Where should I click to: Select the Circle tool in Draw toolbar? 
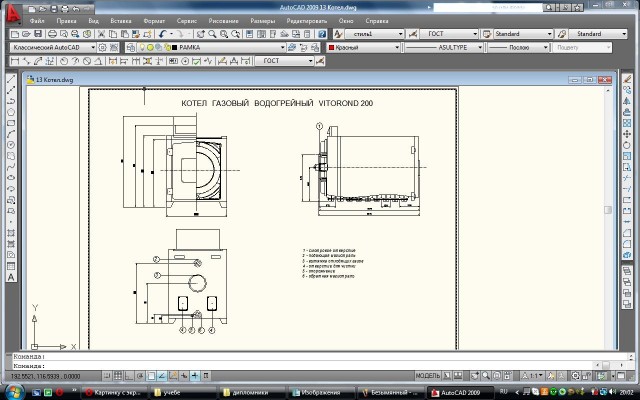click(x=11, y=145)
